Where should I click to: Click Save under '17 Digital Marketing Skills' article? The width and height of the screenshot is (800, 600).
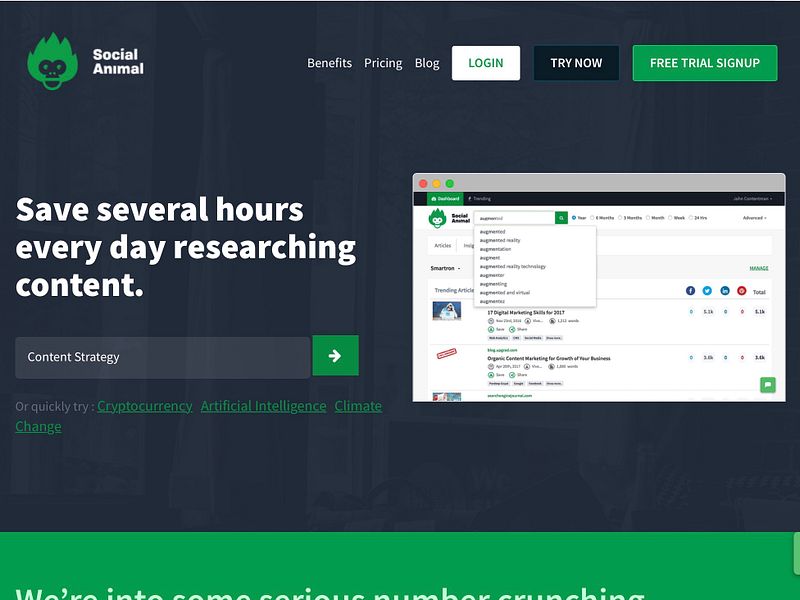tap(496, 330)
